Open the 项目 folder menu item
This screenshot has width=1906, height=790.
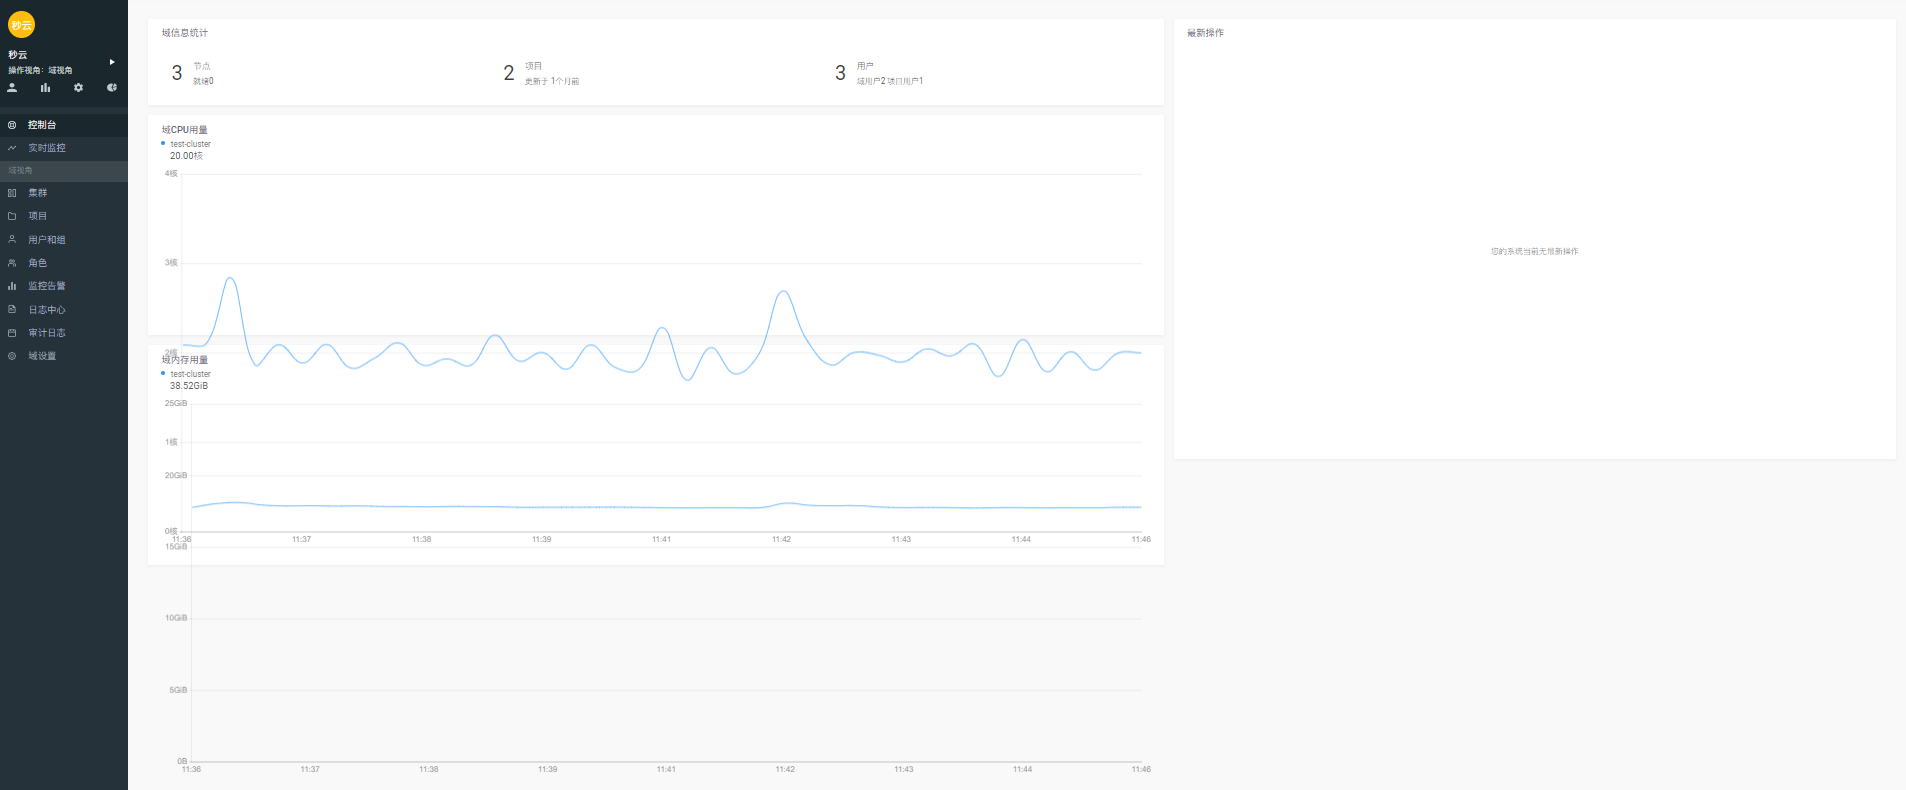37,216
